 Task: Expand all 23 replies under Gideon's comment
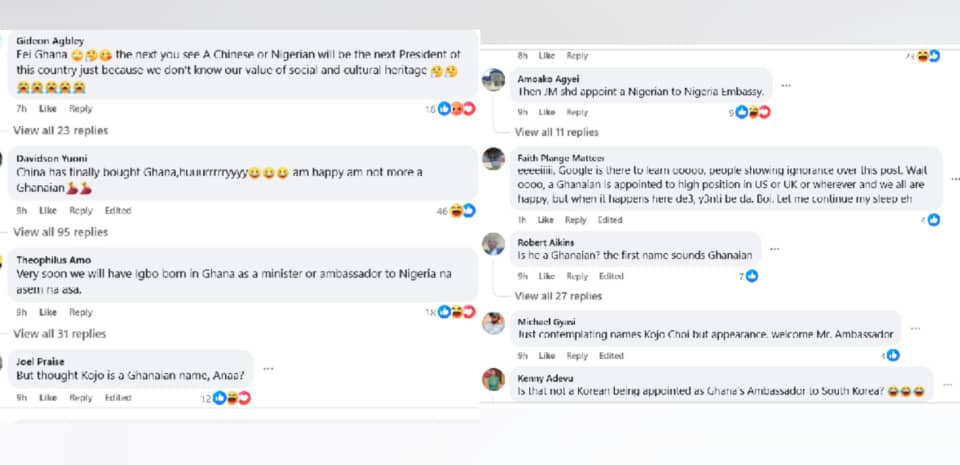[60, 130]
